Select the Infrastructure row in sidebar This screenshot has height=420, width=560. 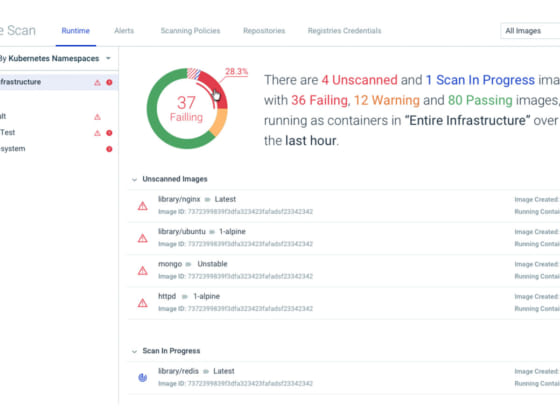pos(59,82)
